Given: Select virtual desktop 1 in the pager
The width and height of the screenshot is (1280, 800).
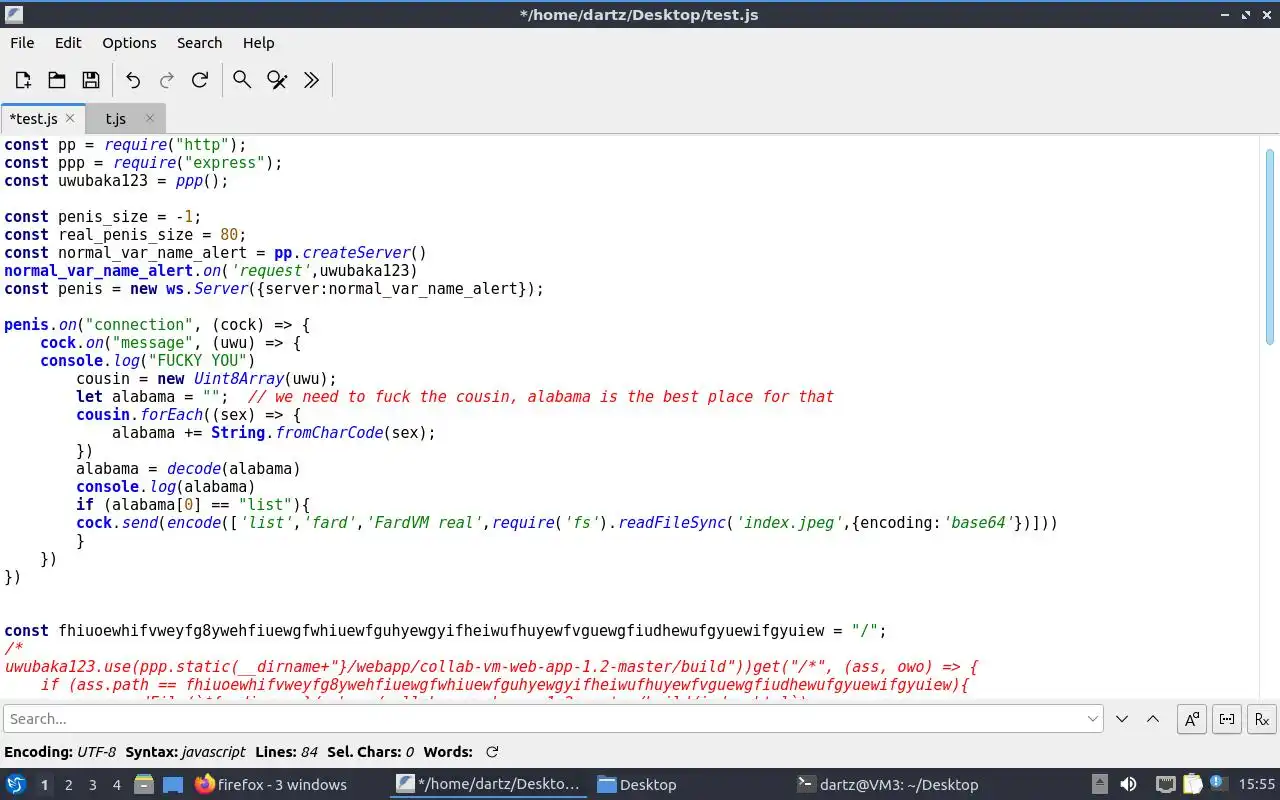Looking at the screenshot, I should (x=44, y=785).
